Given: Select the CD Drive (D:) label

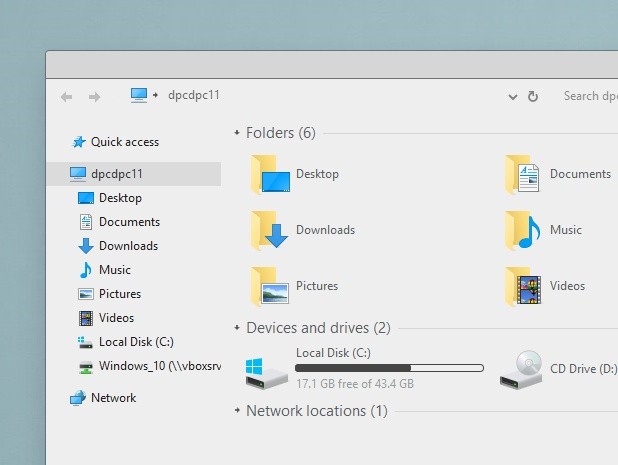Looking at the screenshot, I should click(584, 369).
